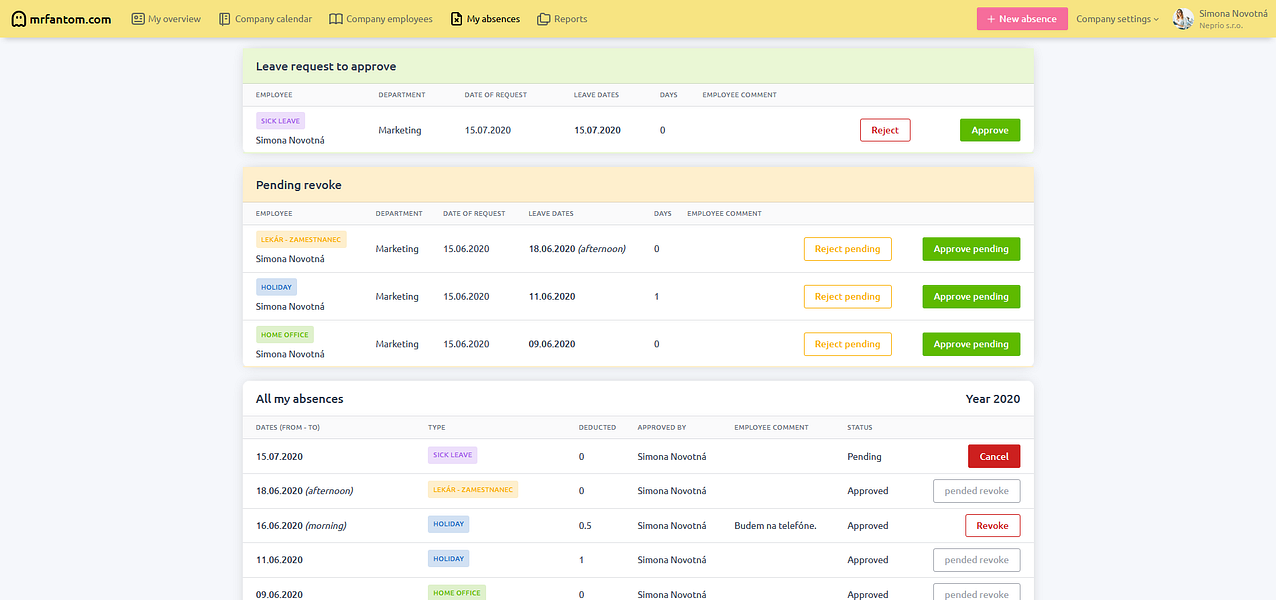The width and height of the screenshot is (1276, 600).
Task: Approve the sick leave request dated 15.07.2020
Action: [990, 130]
